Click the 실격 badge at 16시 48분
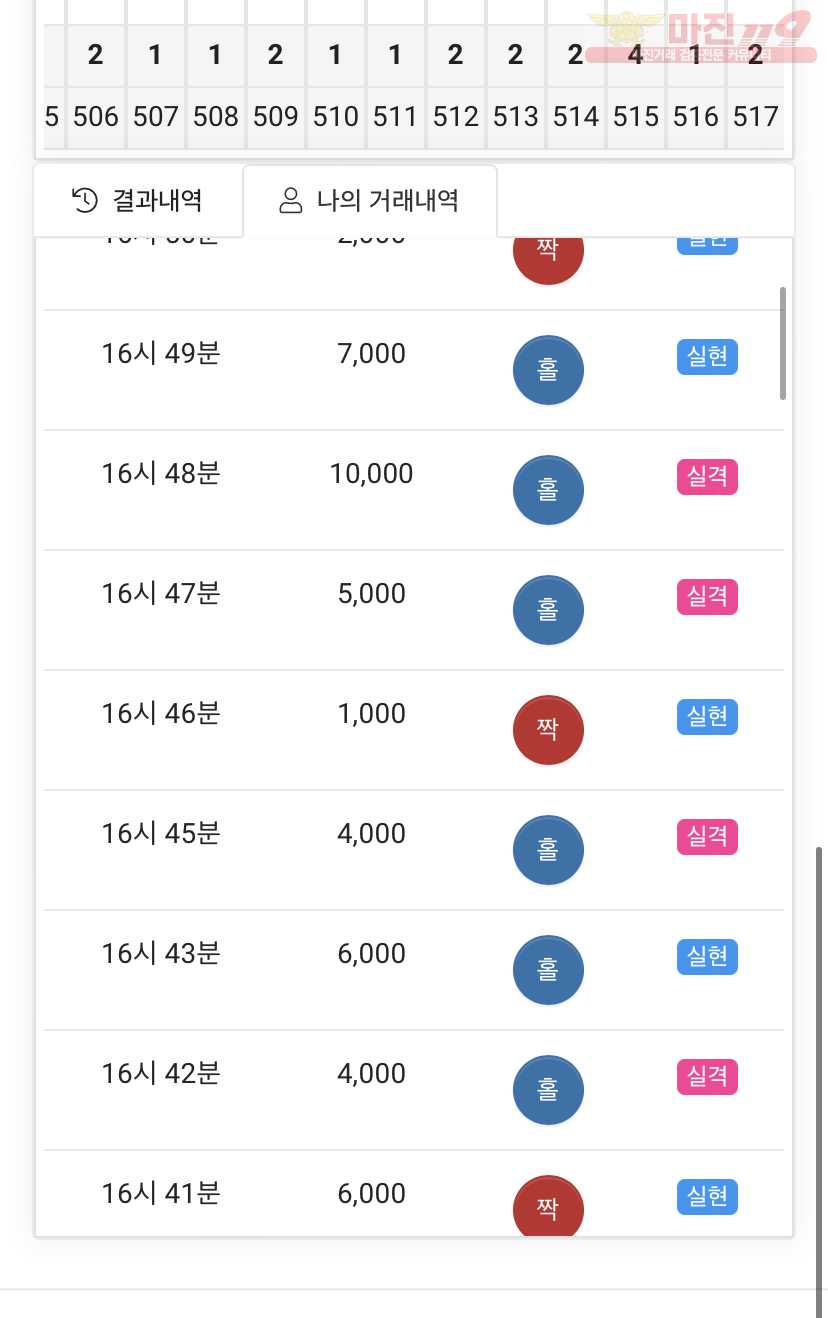 tap(708, 477)
